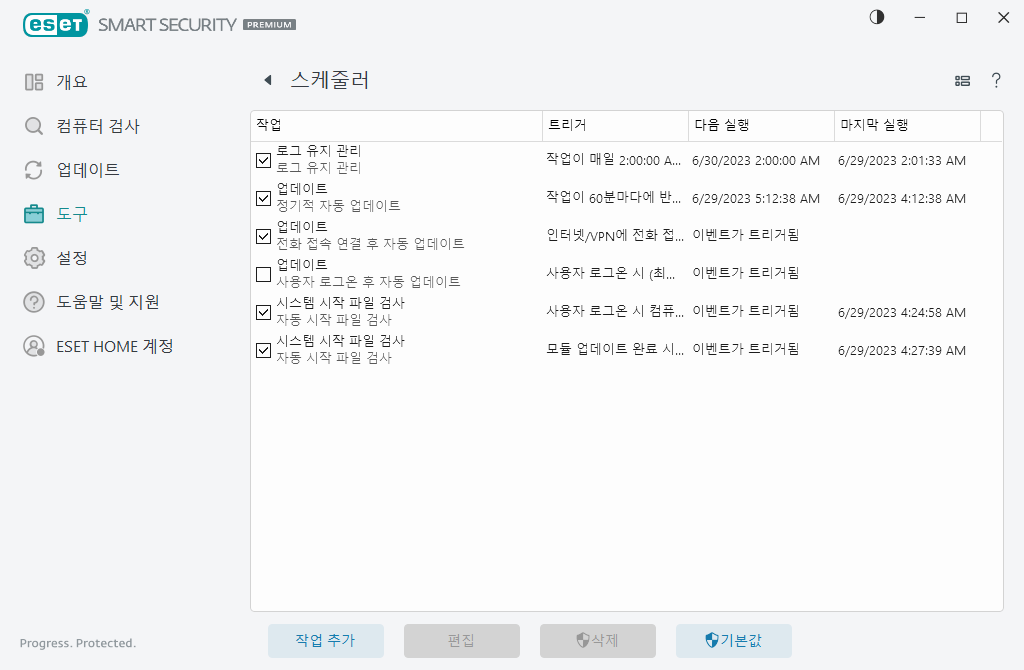
Task: Click the 업데이트 refresh icon
Action: point(35,170)
